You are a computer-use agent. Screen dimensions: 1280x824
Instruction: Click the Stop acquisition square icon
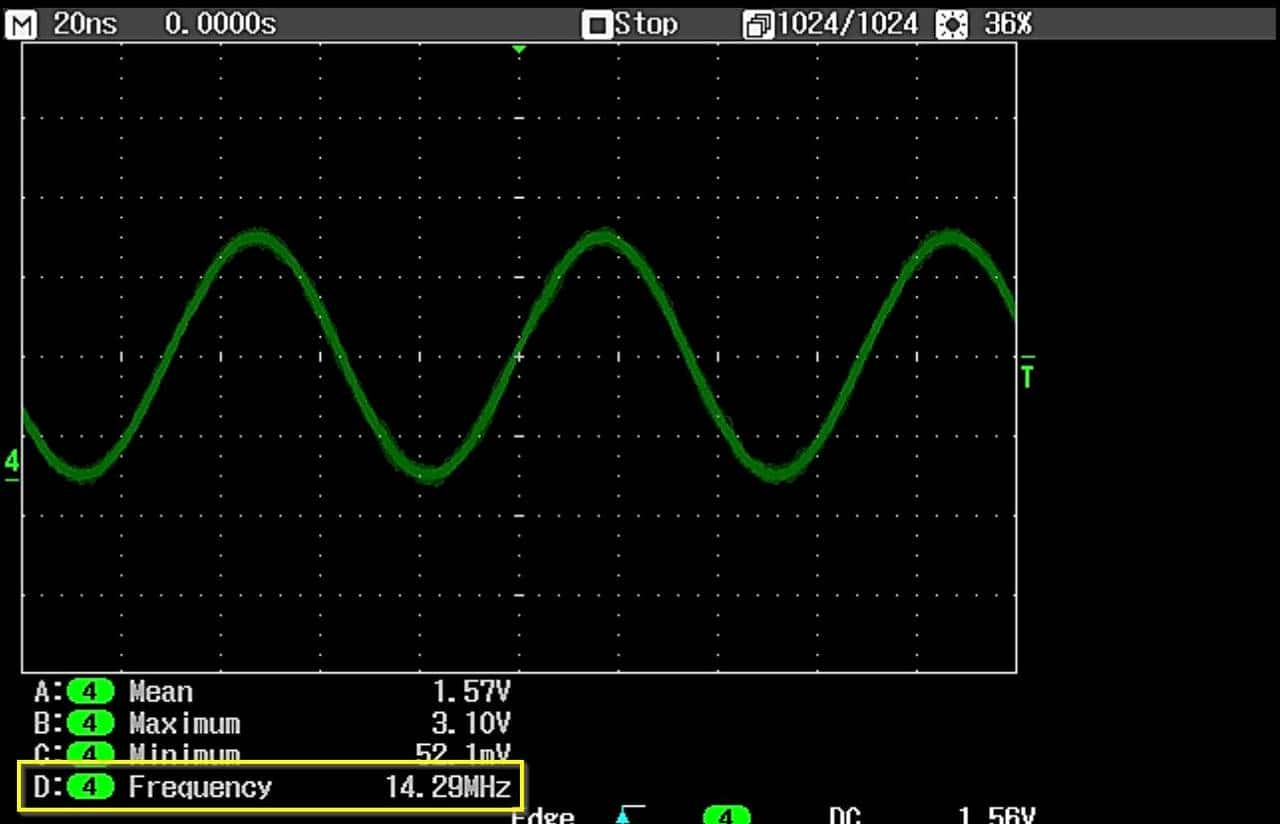tap(597, 25)
